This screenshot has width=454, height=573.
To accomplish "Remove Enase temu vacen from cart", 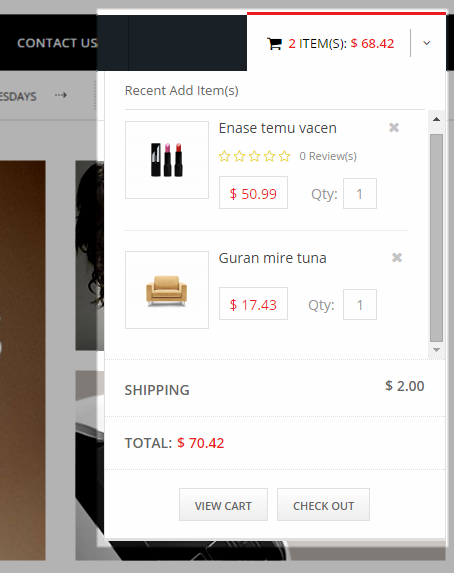I will click(x=394, y=128).
